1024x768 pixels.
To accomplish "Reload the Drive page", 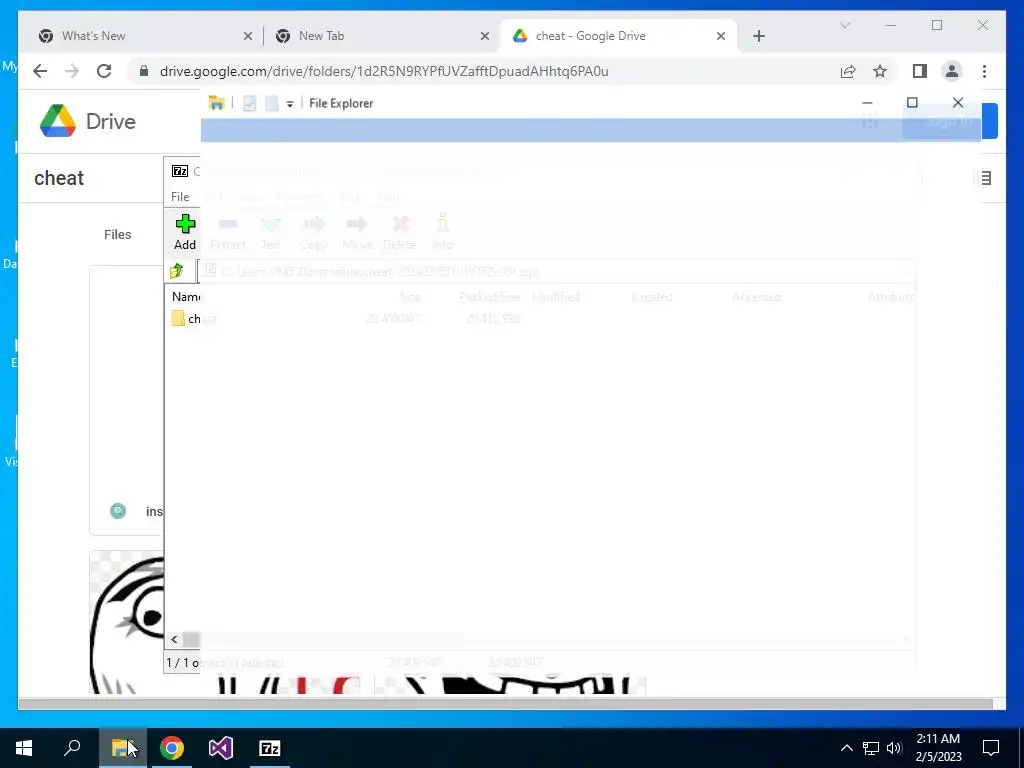I will [104, 71].
